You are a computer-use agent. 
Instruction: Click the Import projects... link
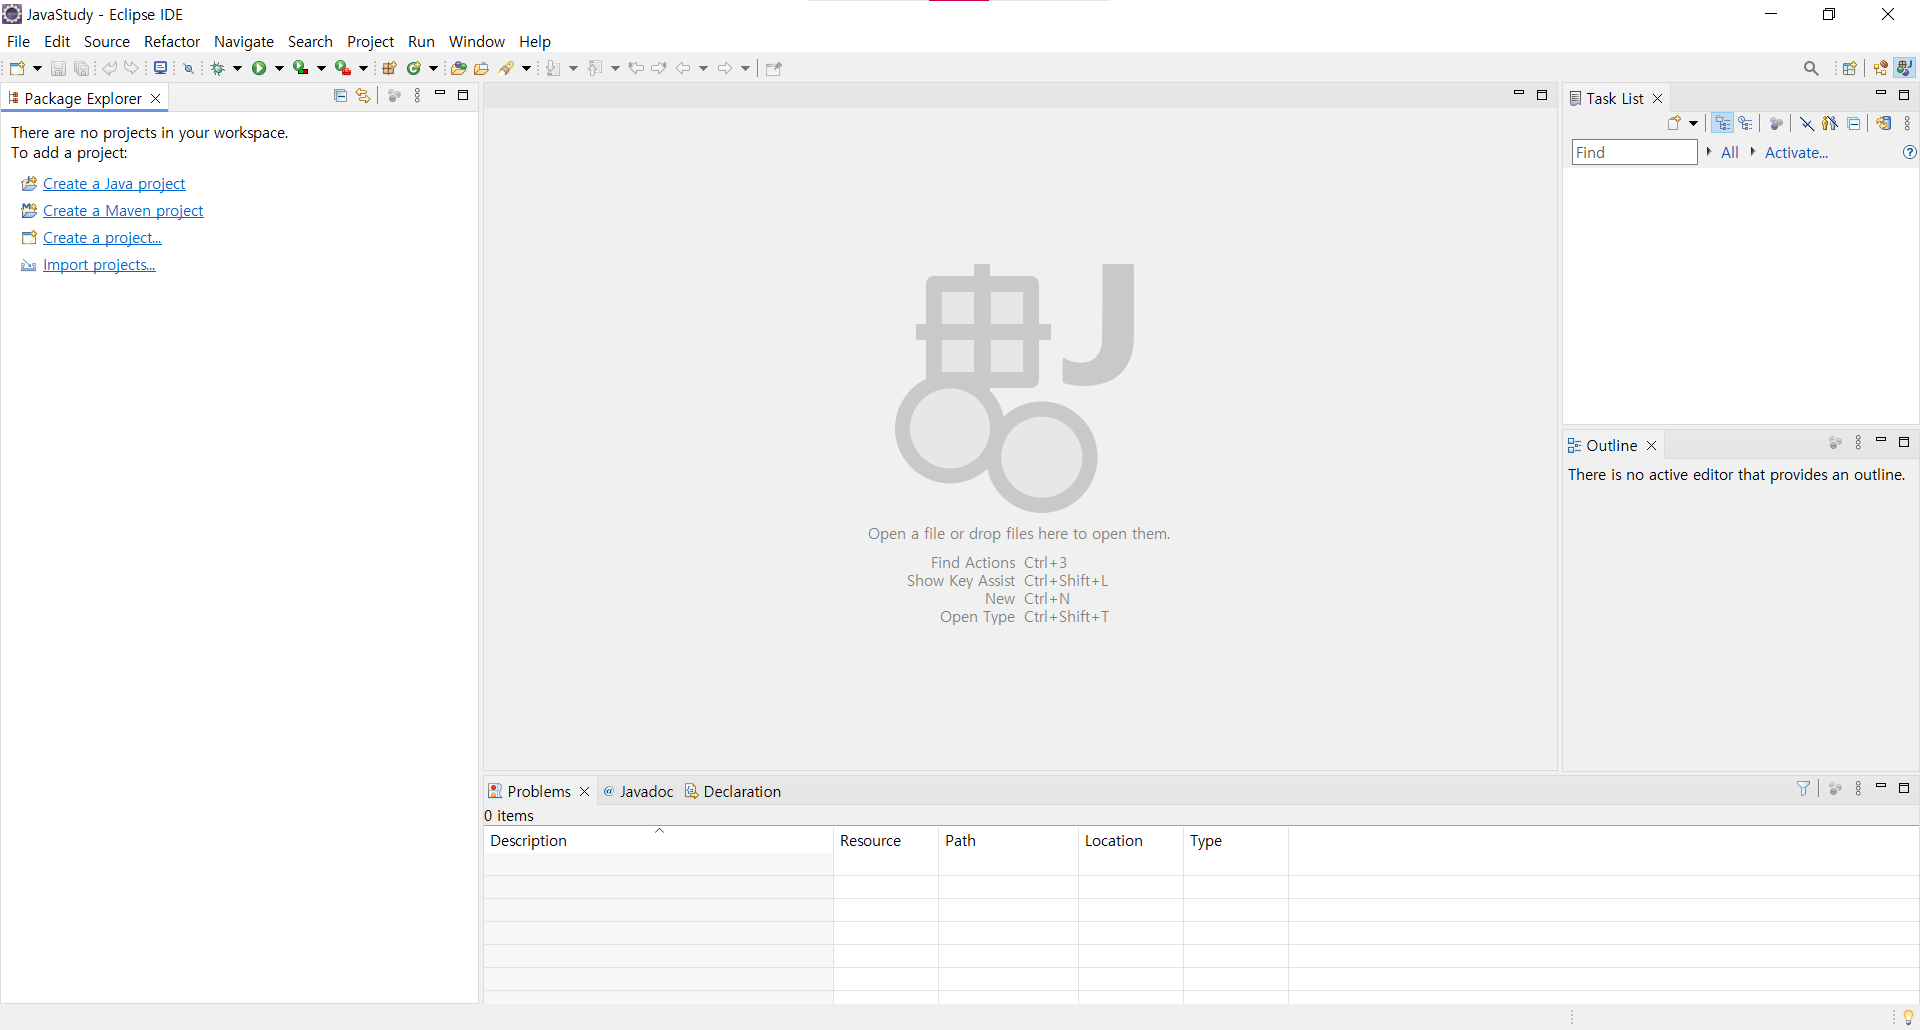99,264
